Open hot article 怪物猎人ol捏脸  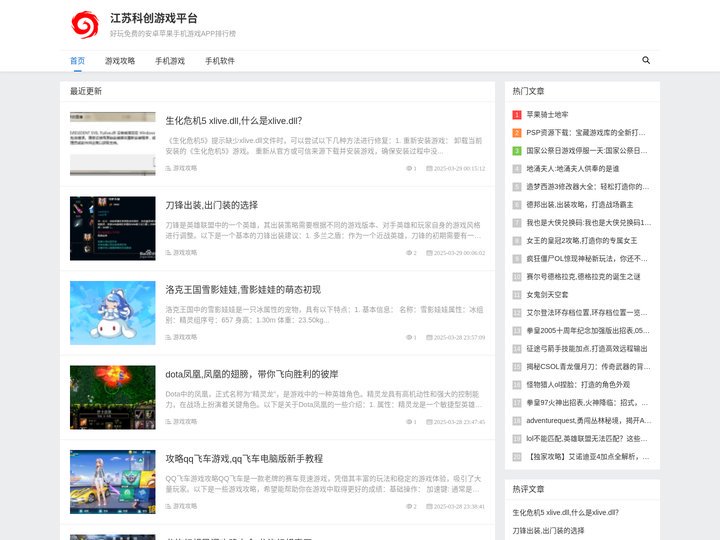578,384
